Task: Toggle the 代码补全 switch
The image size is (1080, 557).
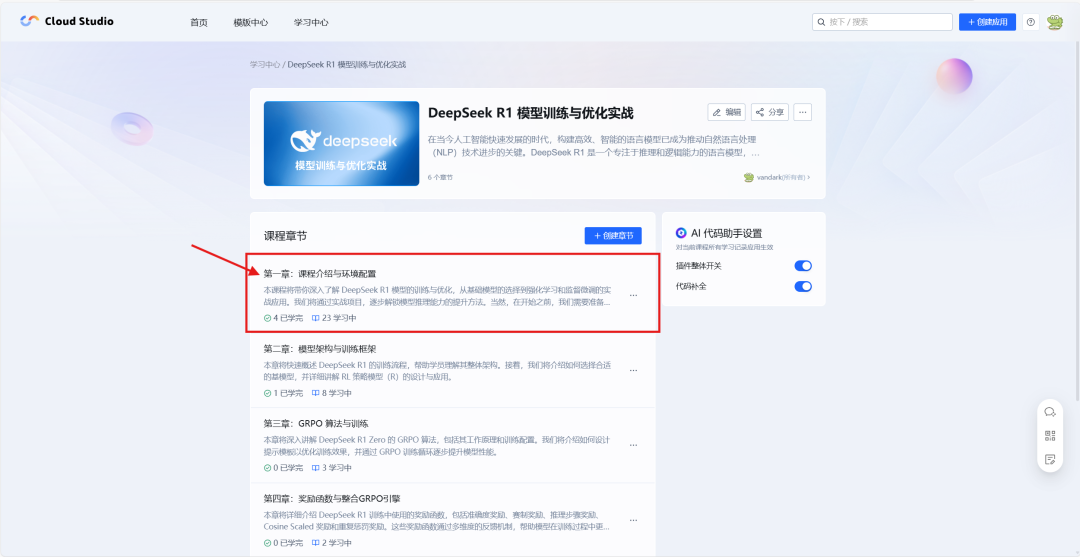Action: coord(803,286)
